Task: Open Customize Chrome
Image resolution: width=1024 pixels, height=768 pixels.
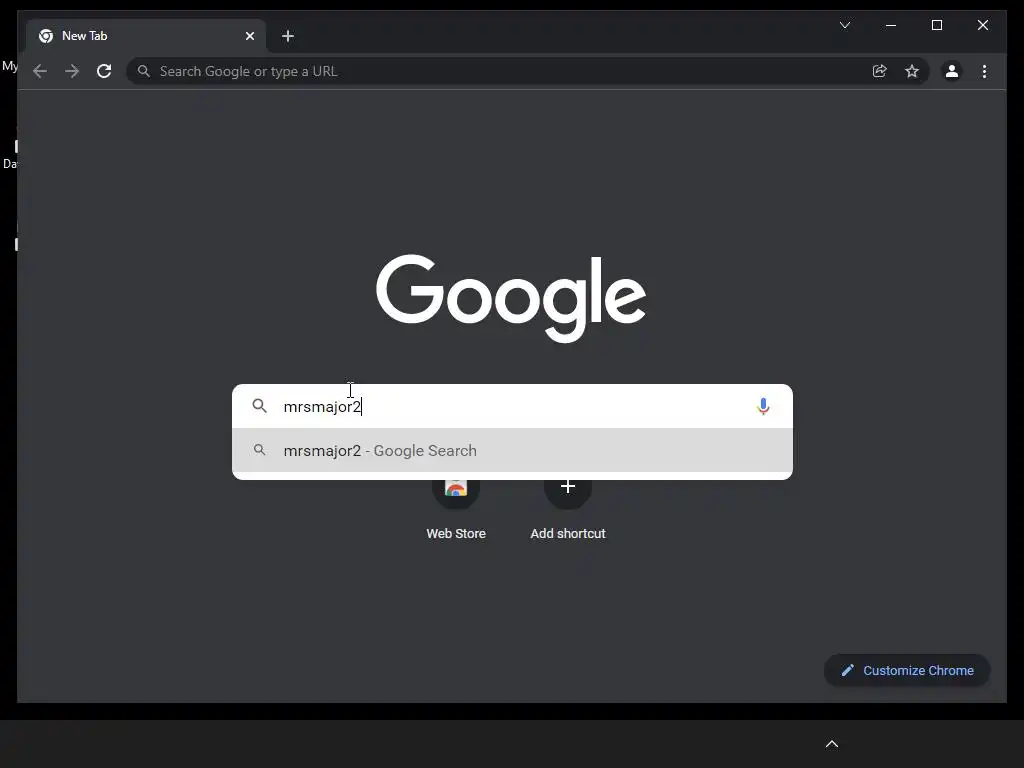Action: [x=907, y=670]
